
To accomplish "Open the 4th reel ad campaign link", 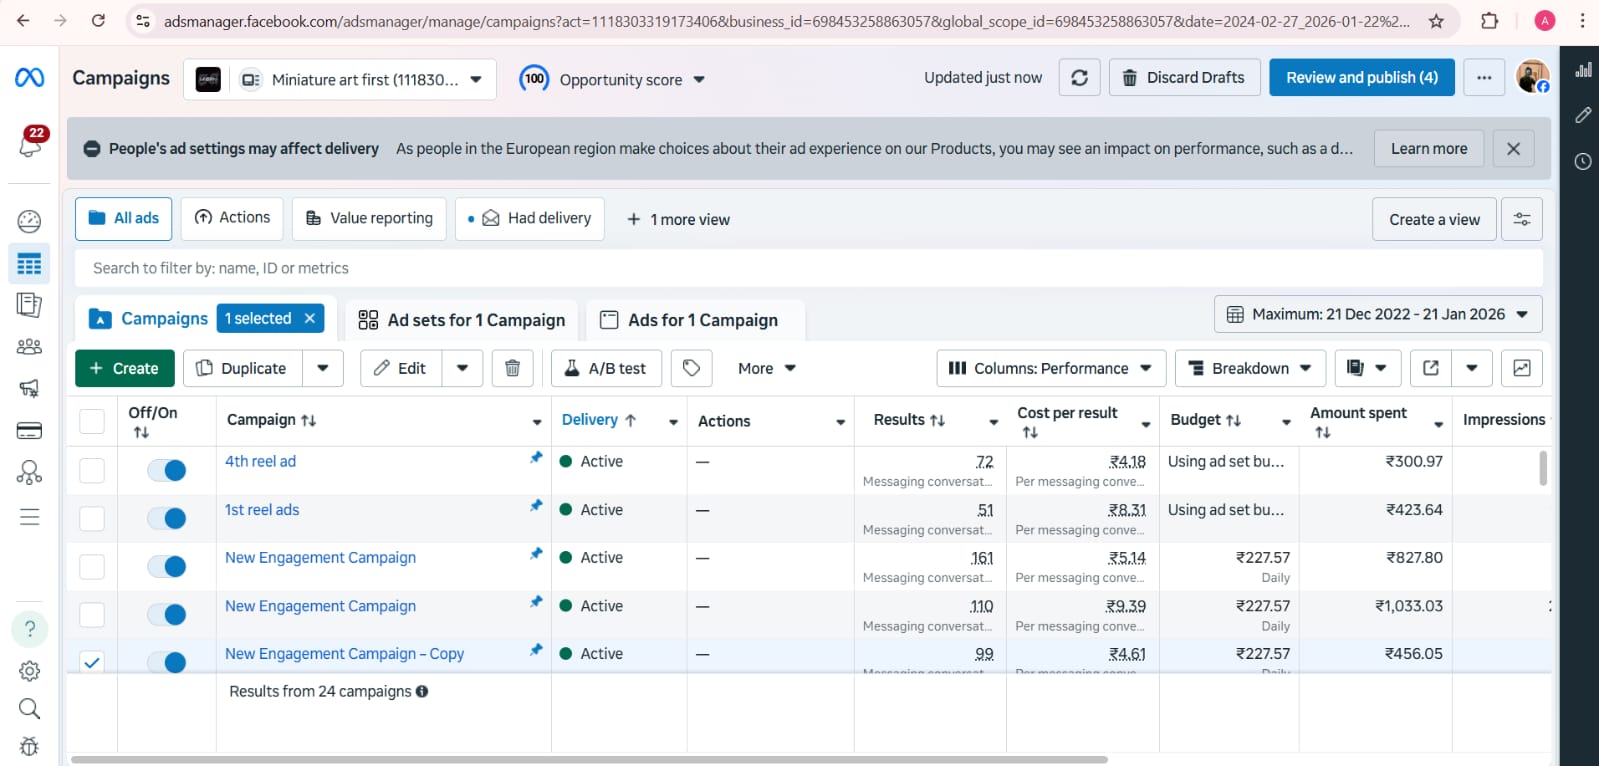I will tap(260, 461).
